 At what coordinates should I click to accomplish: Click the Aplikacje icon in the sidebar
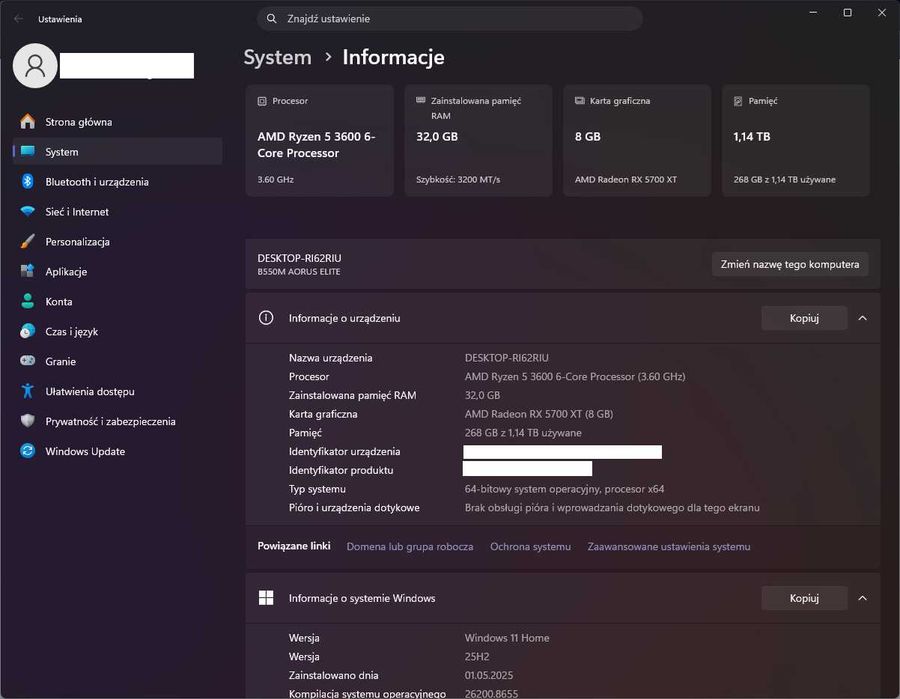pyautogui.click(x=28, y=271)
